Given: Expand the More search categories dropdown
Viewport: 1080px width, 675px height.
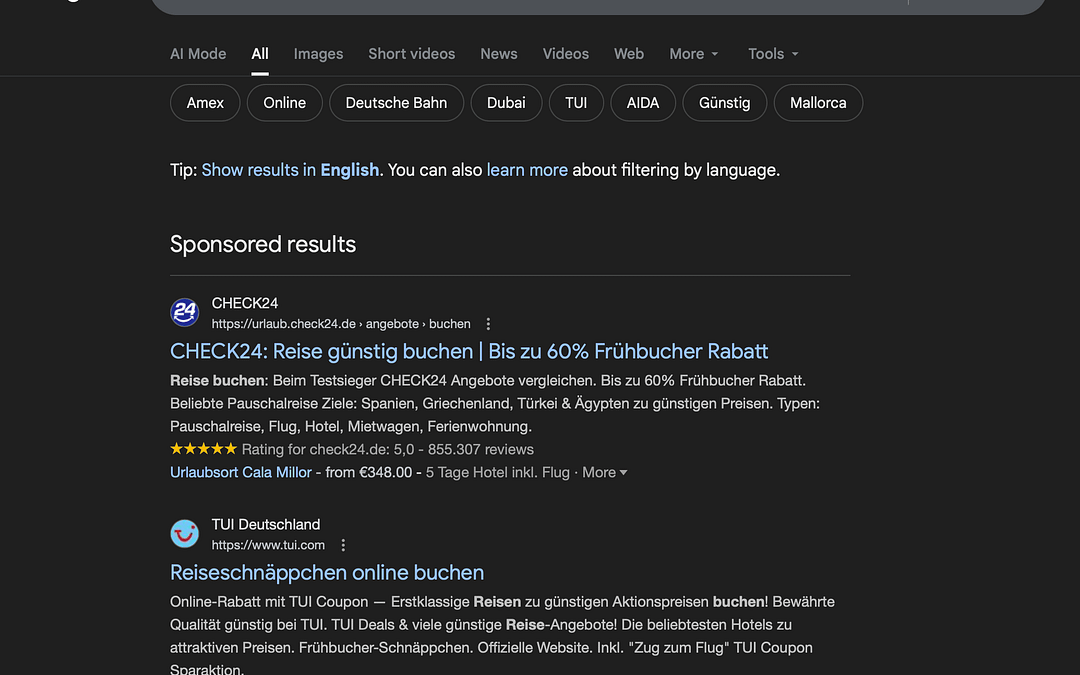Looking at the screenshot, I should pyautogui.click(x=693, y=54).
